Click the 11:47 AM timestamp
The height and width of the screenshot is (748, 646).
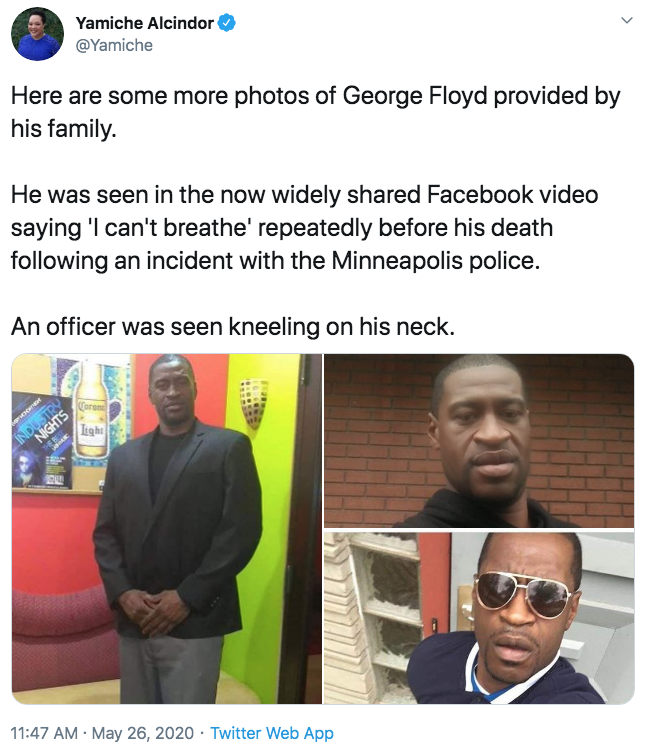tap(44, 733)
